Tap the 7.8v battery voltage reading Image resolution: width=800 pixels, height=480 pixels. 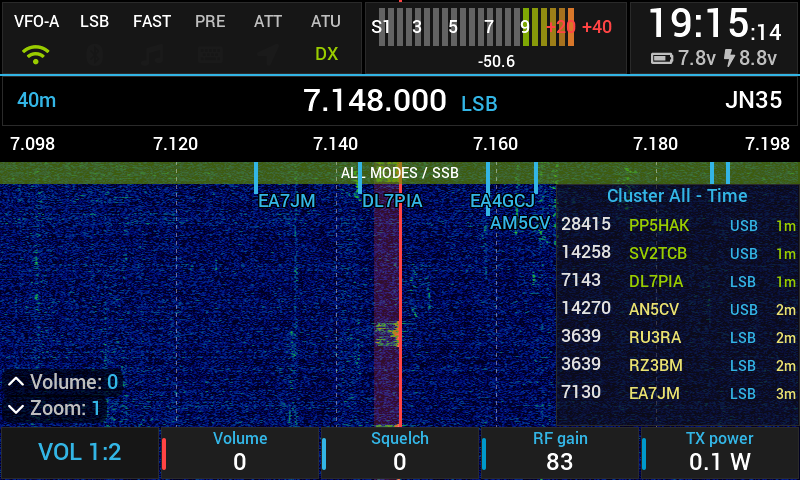pos(697,59)
